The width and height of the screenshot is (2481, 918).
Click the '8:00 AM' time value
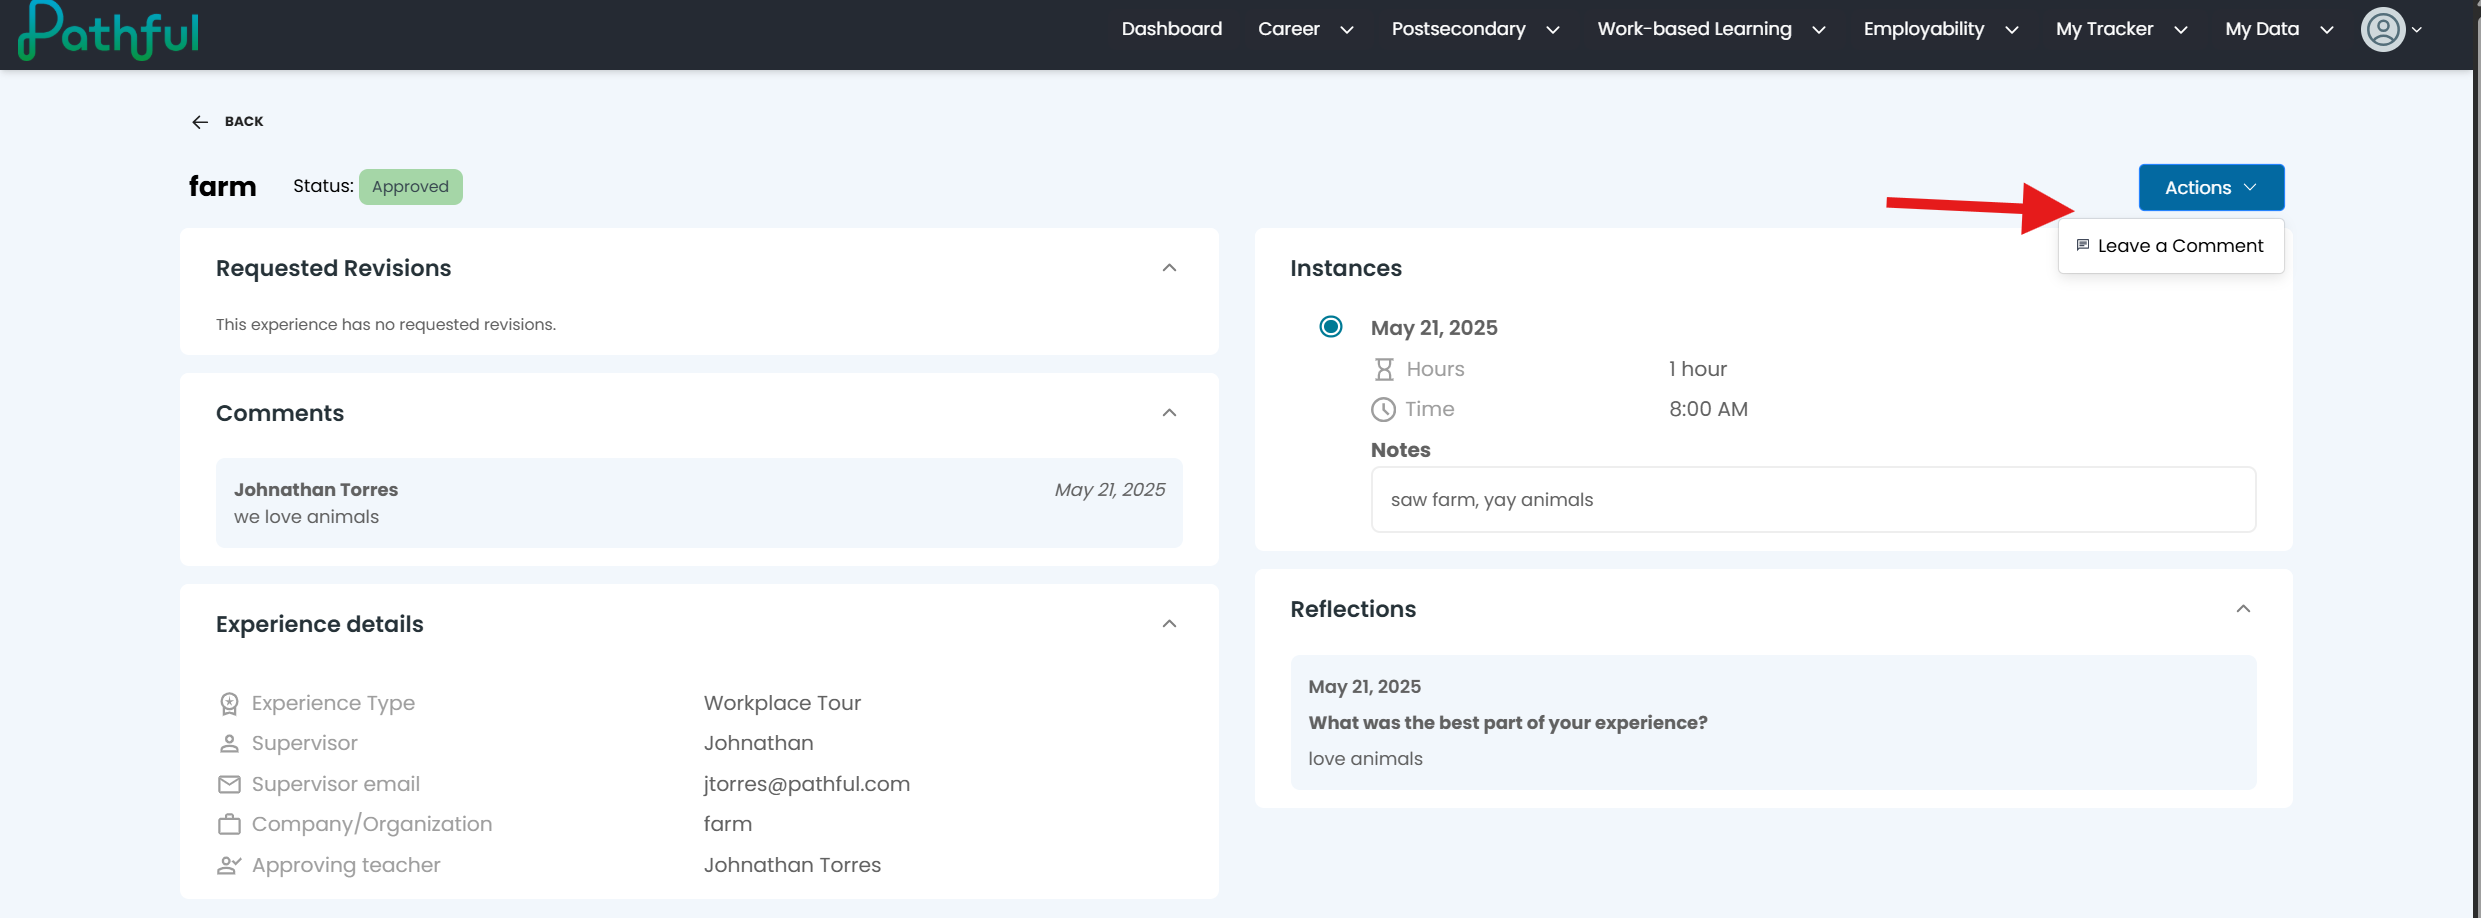tap(1708, 409)
